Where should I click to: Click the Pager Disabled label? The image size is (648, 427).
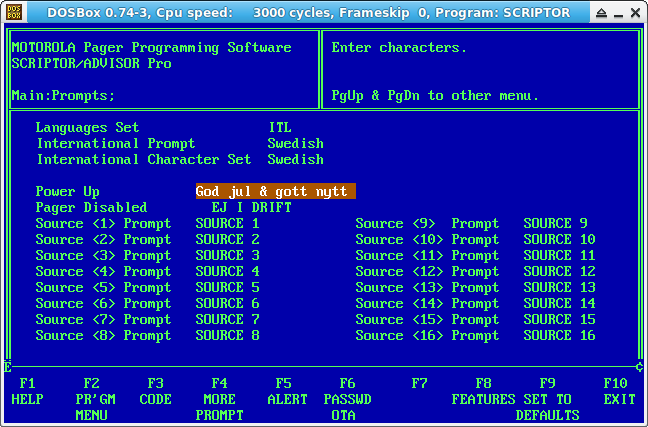[91, 207]
